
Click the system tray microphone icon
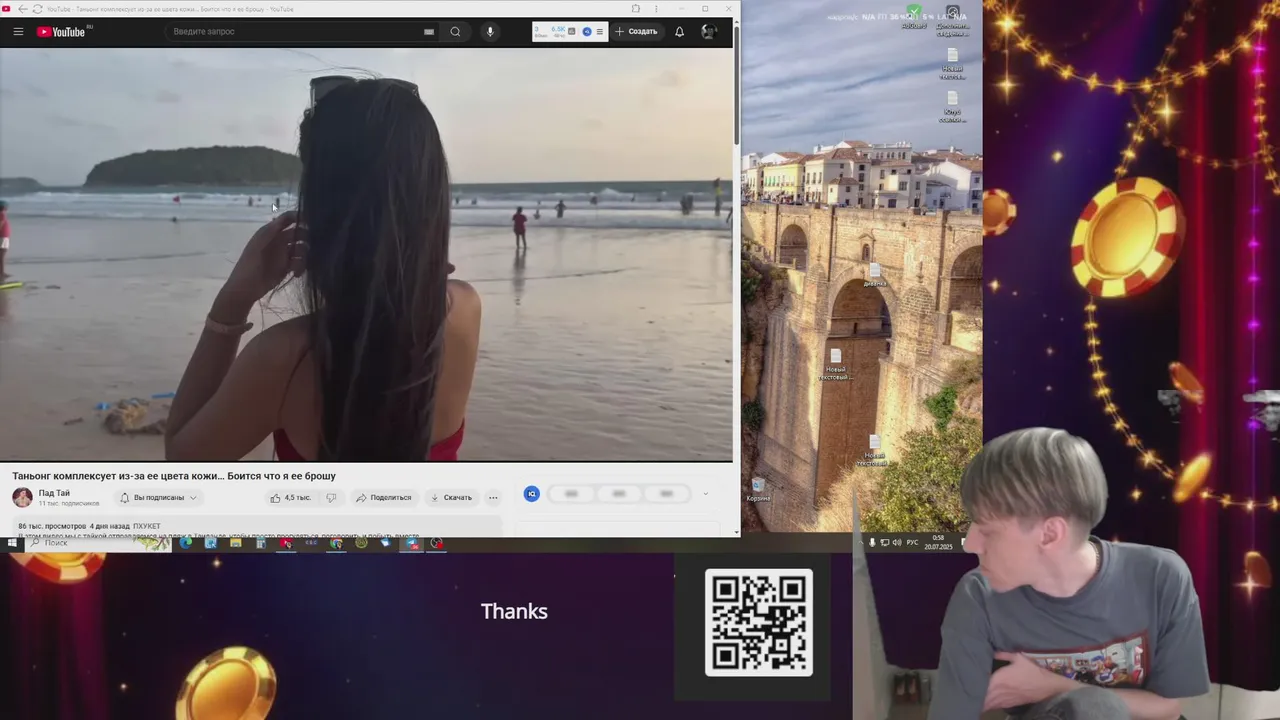coord(872,543)
